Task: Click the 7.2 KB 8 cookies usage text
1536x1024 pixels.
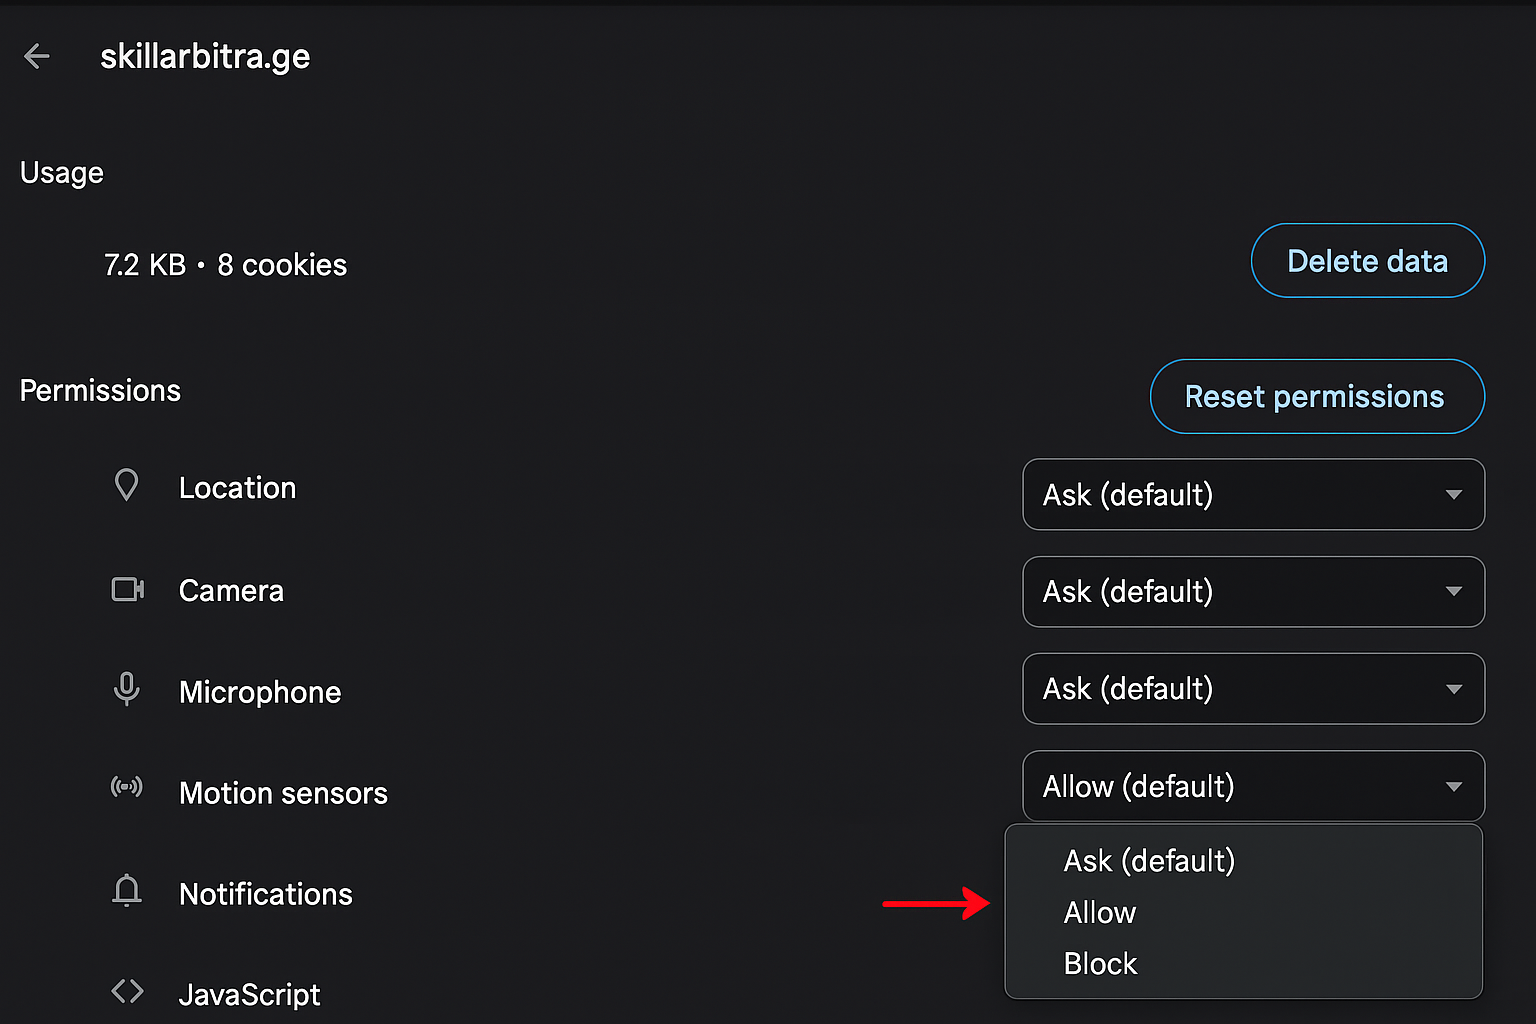Action: pos(225,265)
